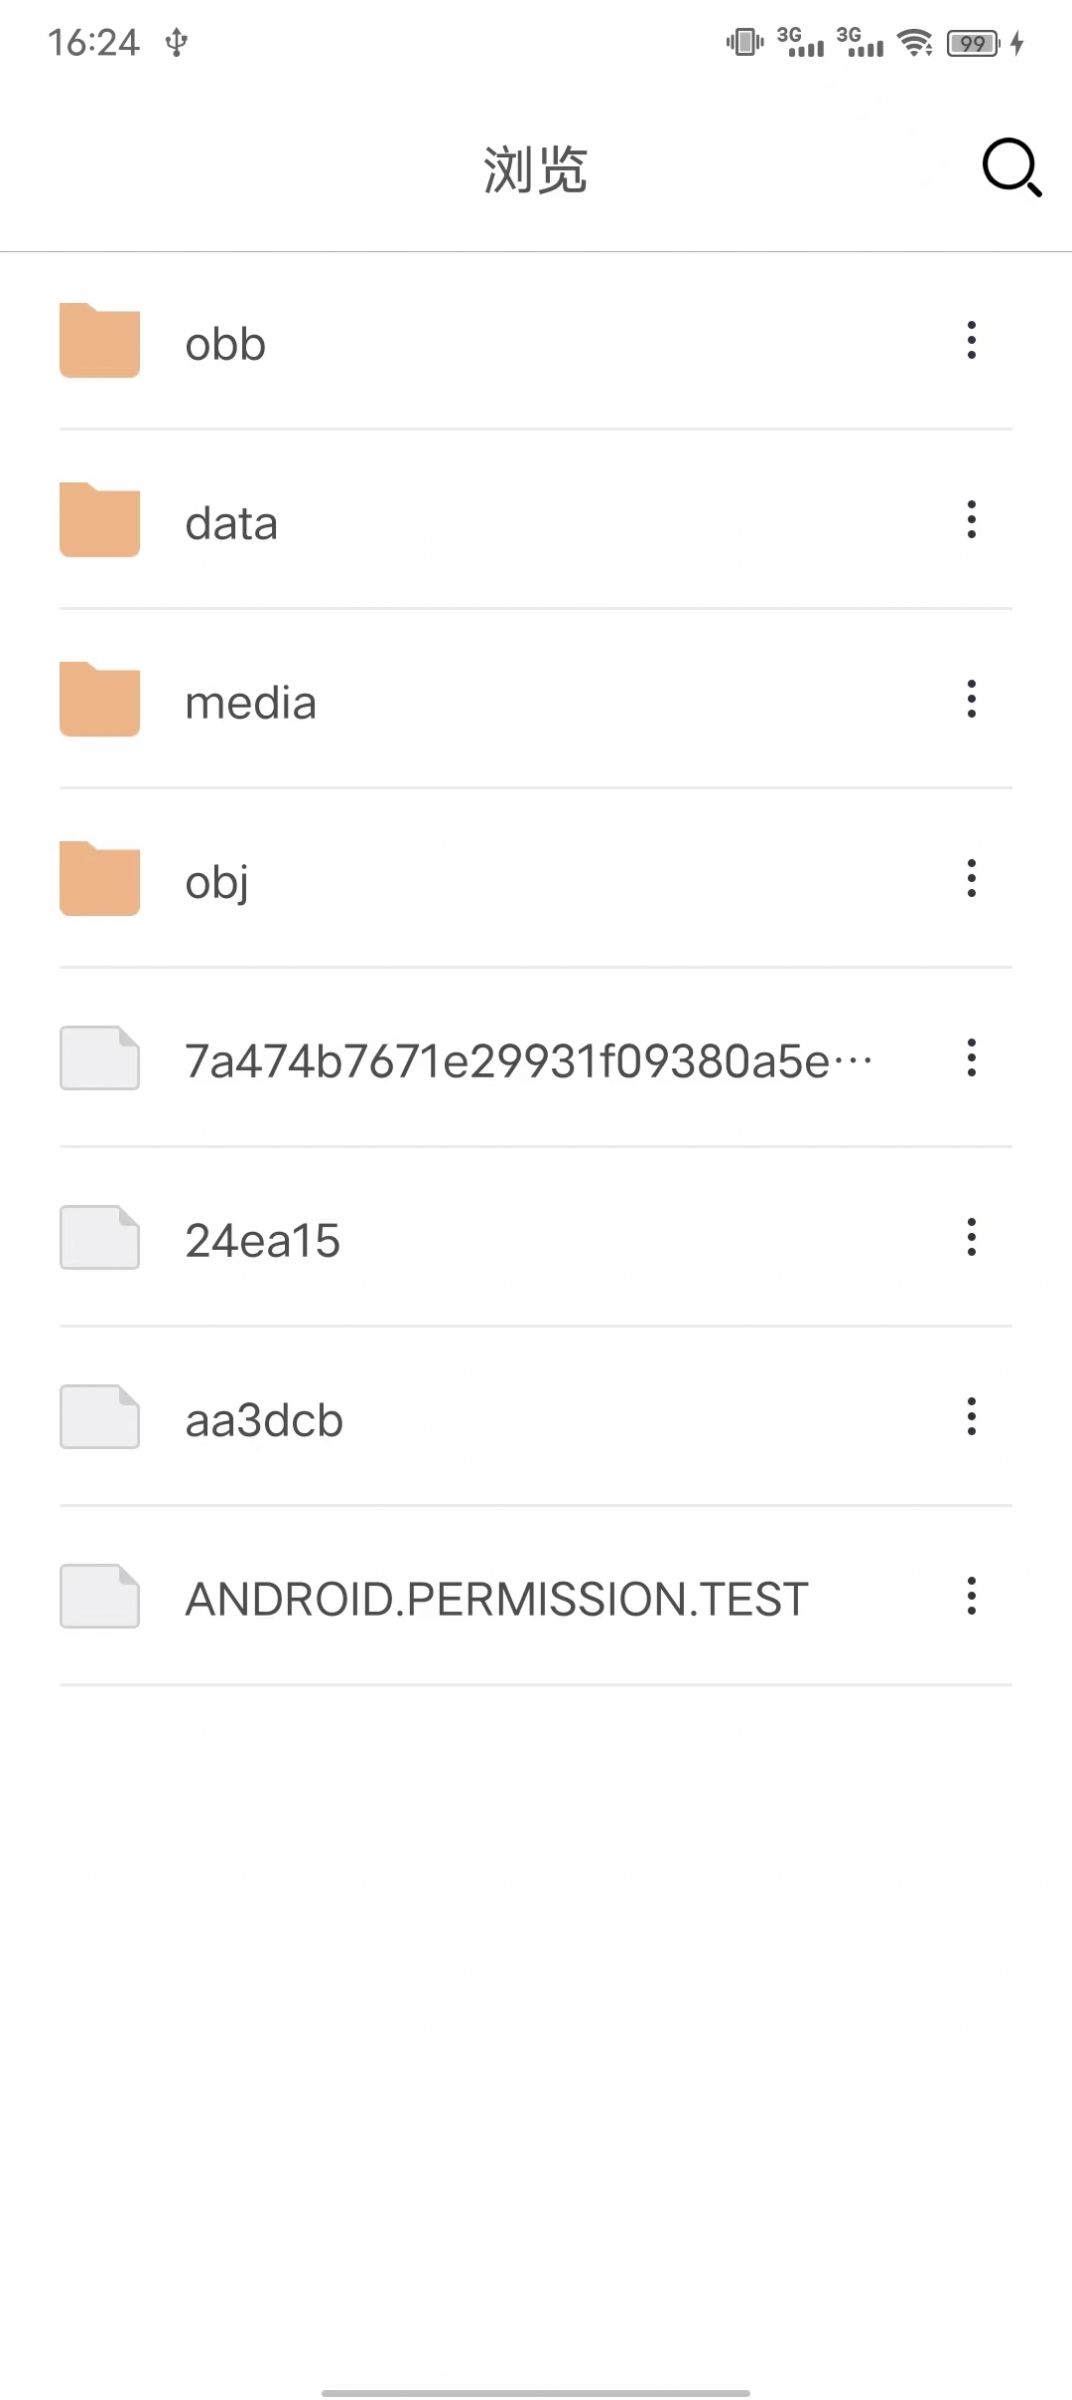
Task: Open more options for obb folder
Action: click(971, 341)
